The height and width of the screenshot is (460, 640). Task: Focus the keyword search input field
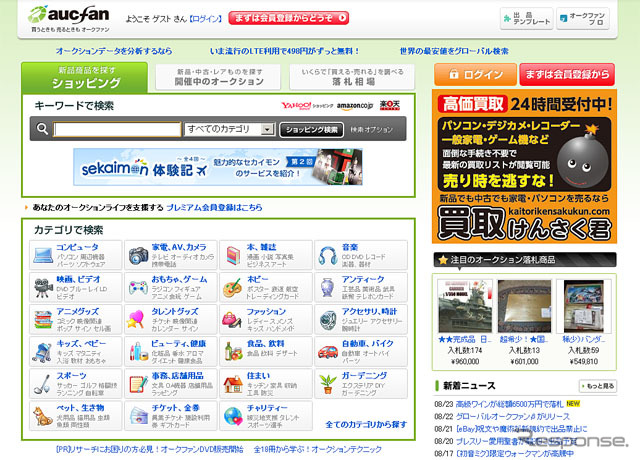(117, 129)
